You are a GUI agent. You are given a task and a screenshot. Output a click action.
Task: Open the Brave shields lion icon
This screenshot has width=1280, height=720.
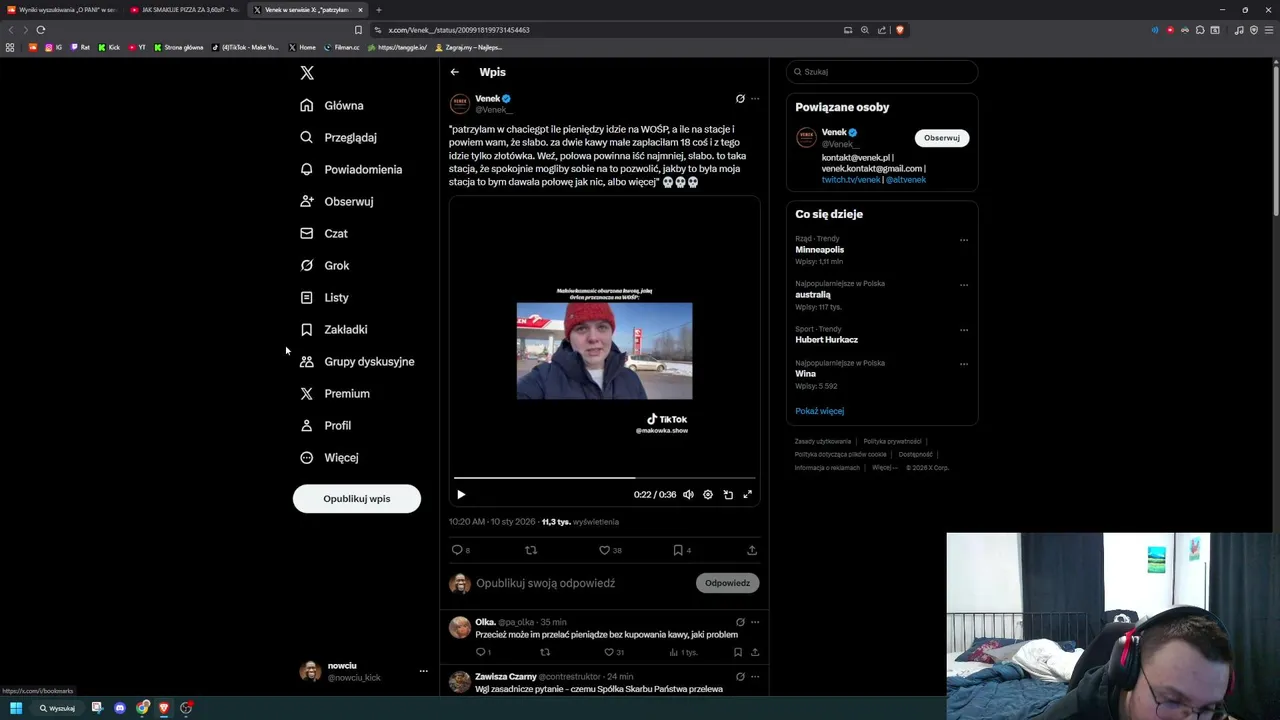click(x=900, y=30)
